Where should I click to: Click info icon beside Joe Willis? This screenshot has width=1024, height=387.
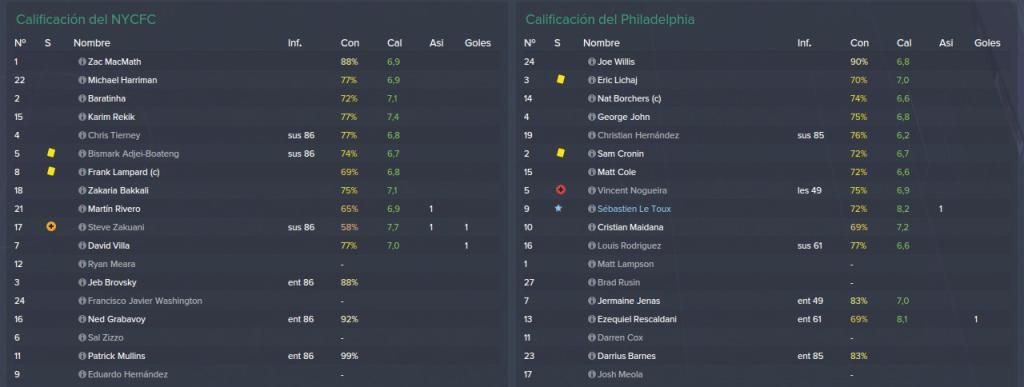point(592,62)
